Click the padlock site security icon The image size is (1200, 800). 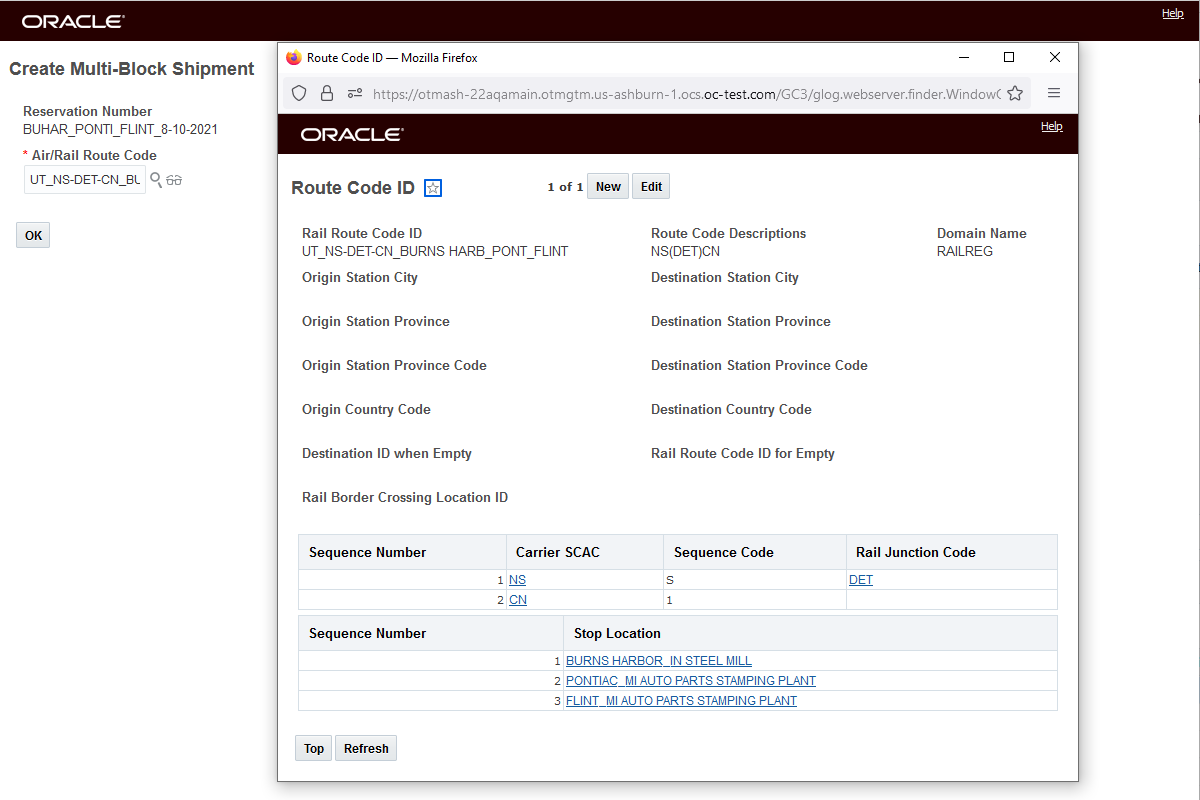tap(326, 93)
